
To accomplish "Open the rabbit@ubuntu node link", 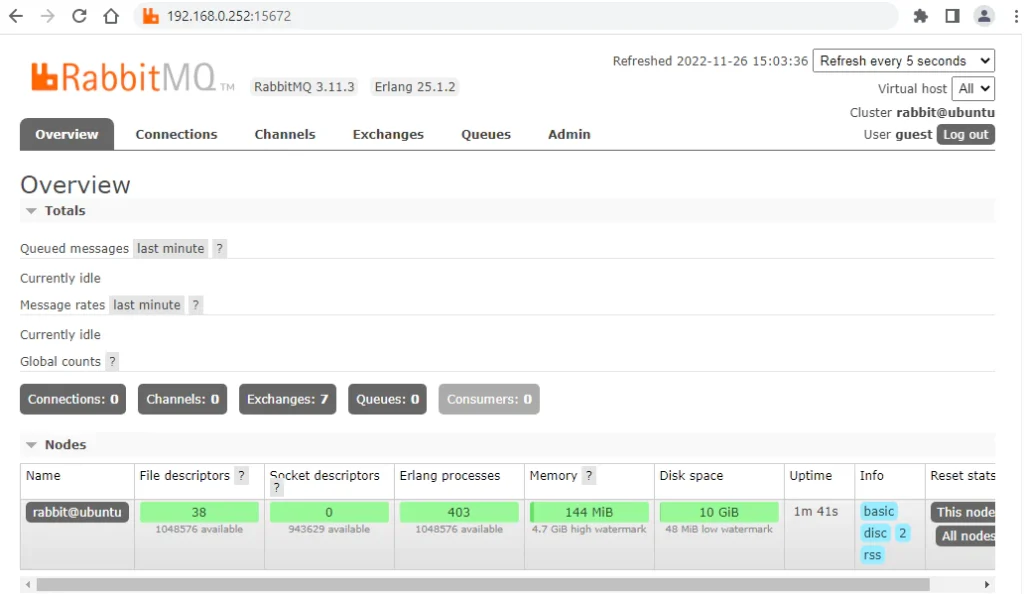I will pyautogui.click(x=77, y=512).
